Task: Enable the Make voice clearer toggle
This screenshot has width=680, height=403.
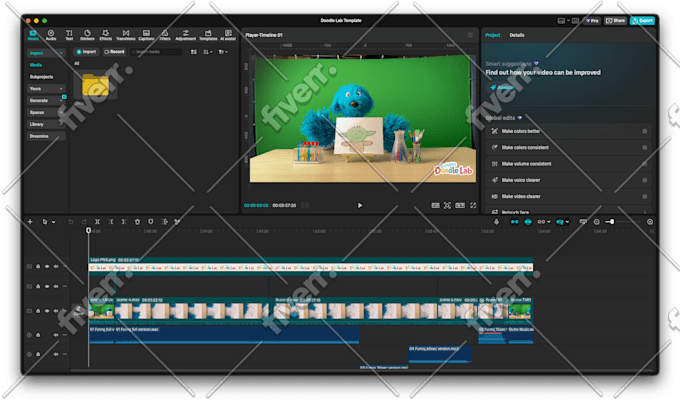Action: (x=645, y=180)
